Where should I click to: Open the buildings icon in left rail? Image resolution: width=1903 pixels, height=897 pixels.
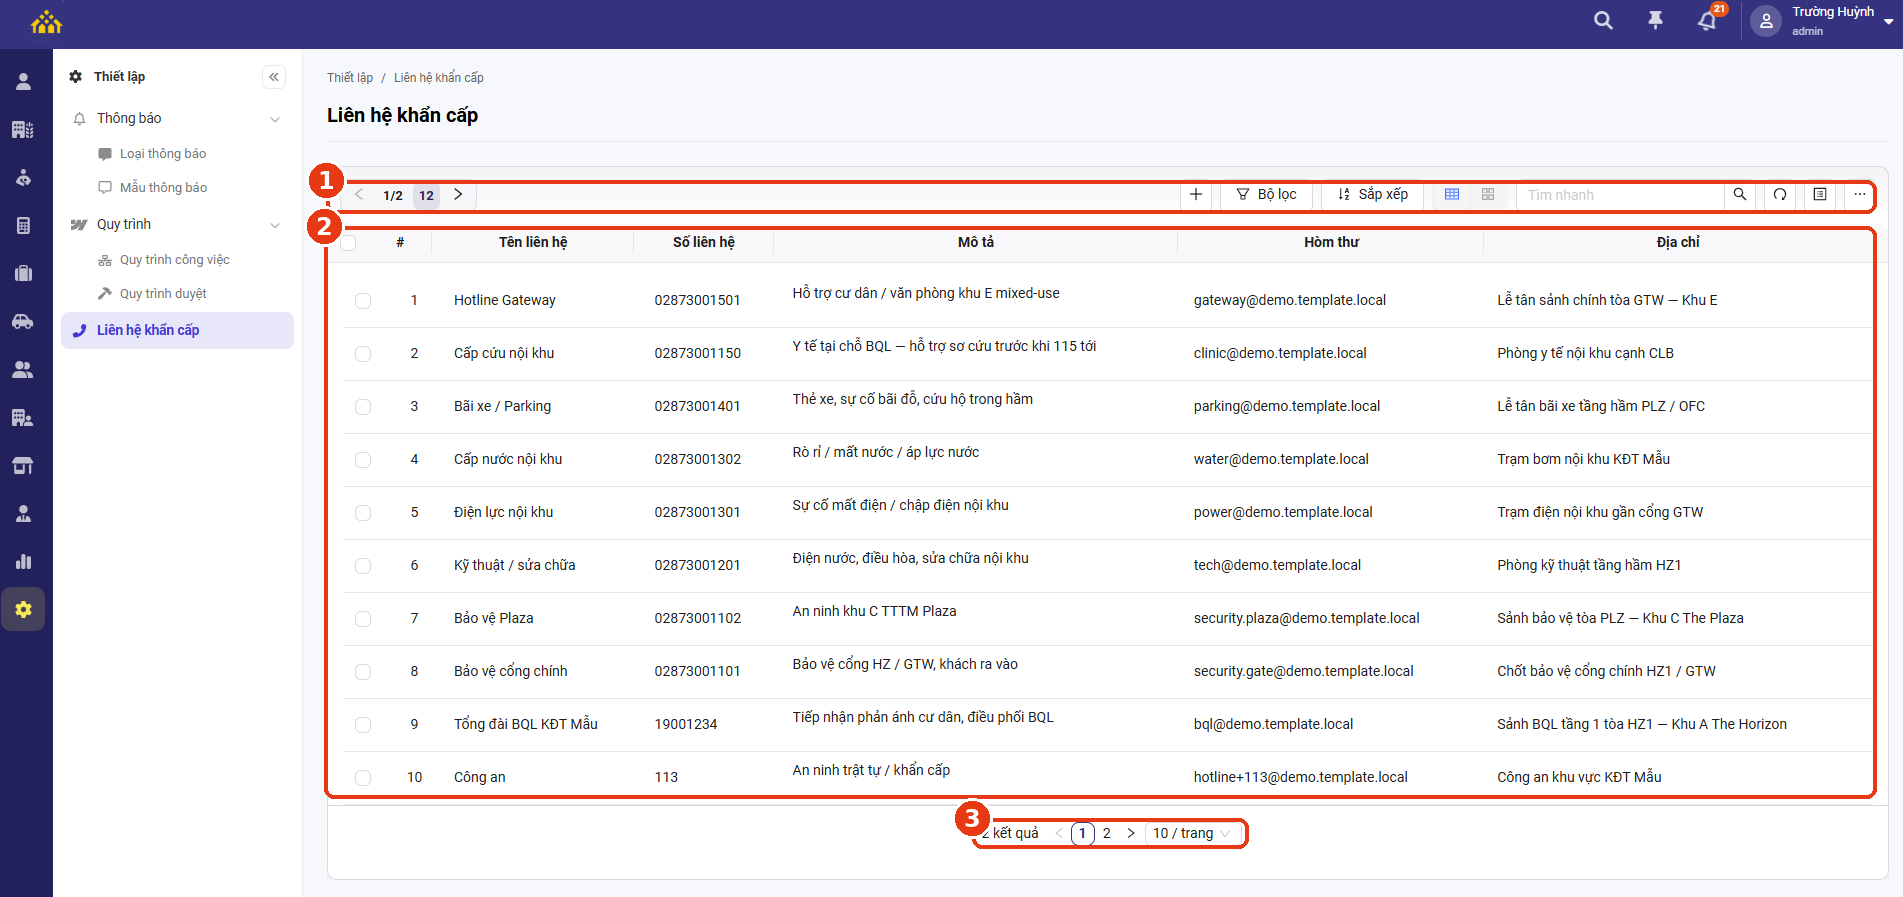(x=23, y=129)
